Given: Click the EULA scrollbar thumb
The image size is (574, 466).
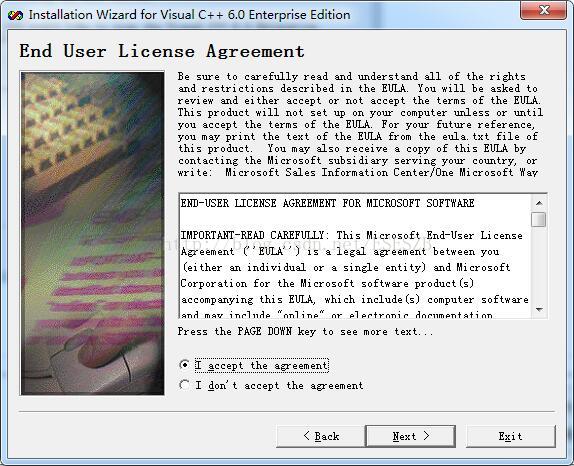Looking at the screenshot, I should click(538, 219).
